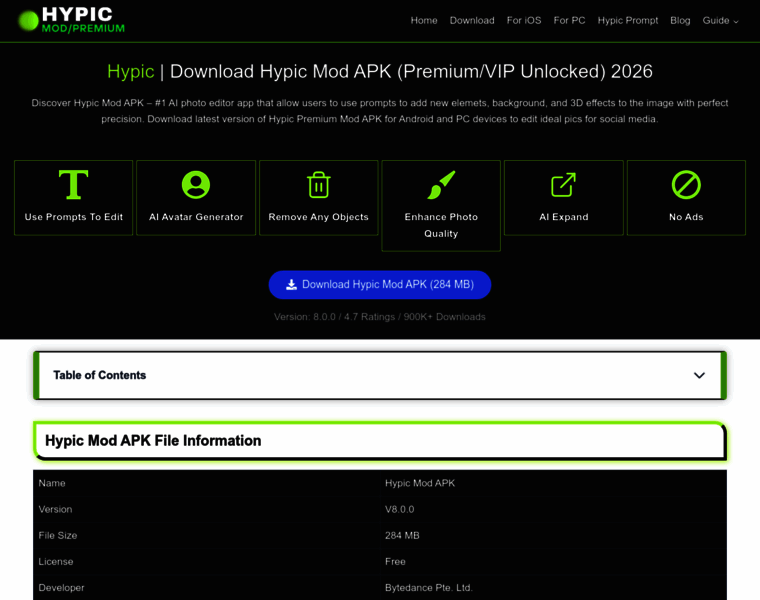Click the No Ads prohibition icon
This screenshot has width=760, height=600.
click(x=686, y=185)
